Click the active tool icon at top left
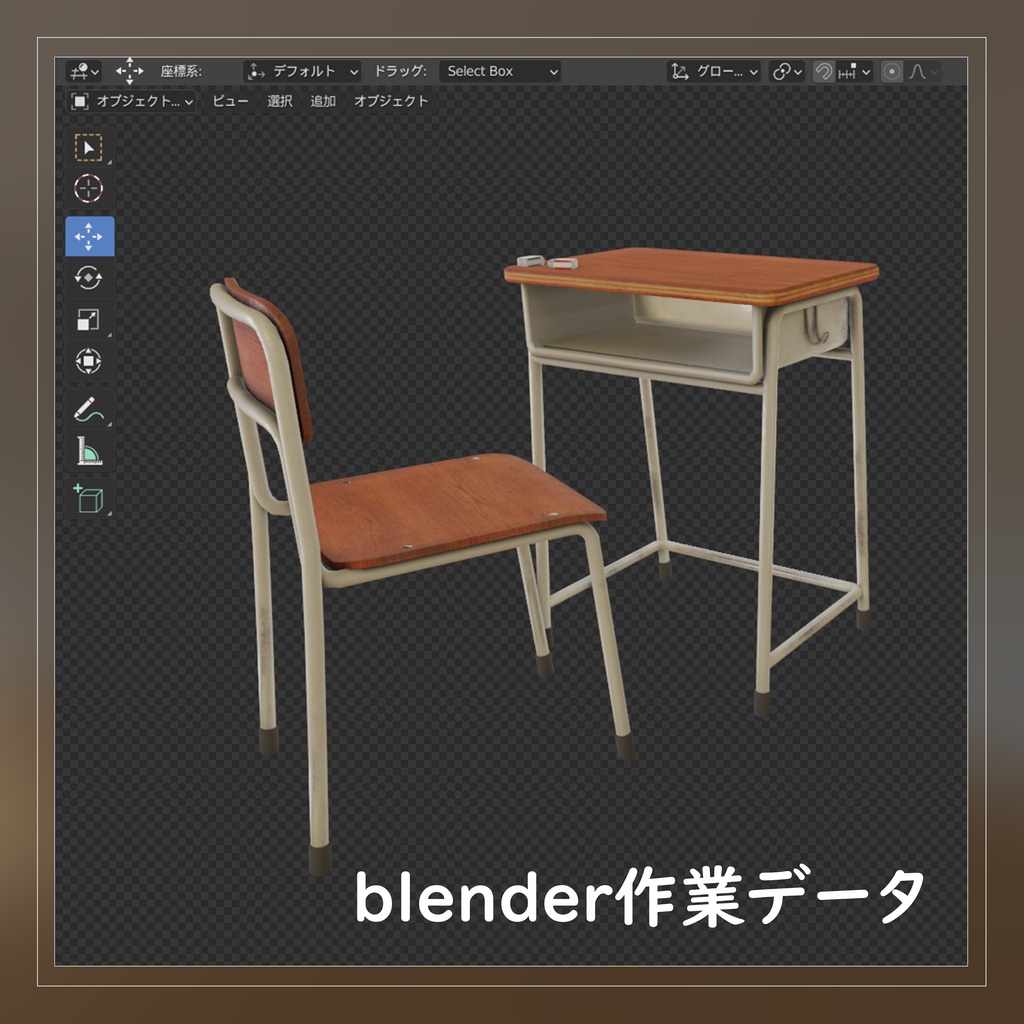The image size is (1024, 1024). coord(80,70)
